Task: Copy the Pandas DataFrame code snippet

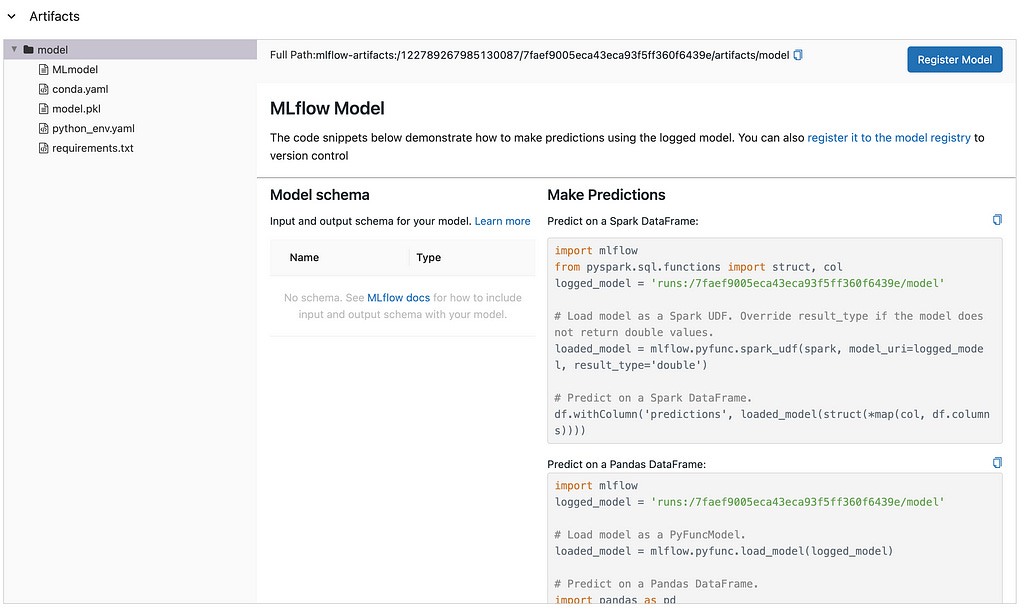Action: [x=997, y=462]
